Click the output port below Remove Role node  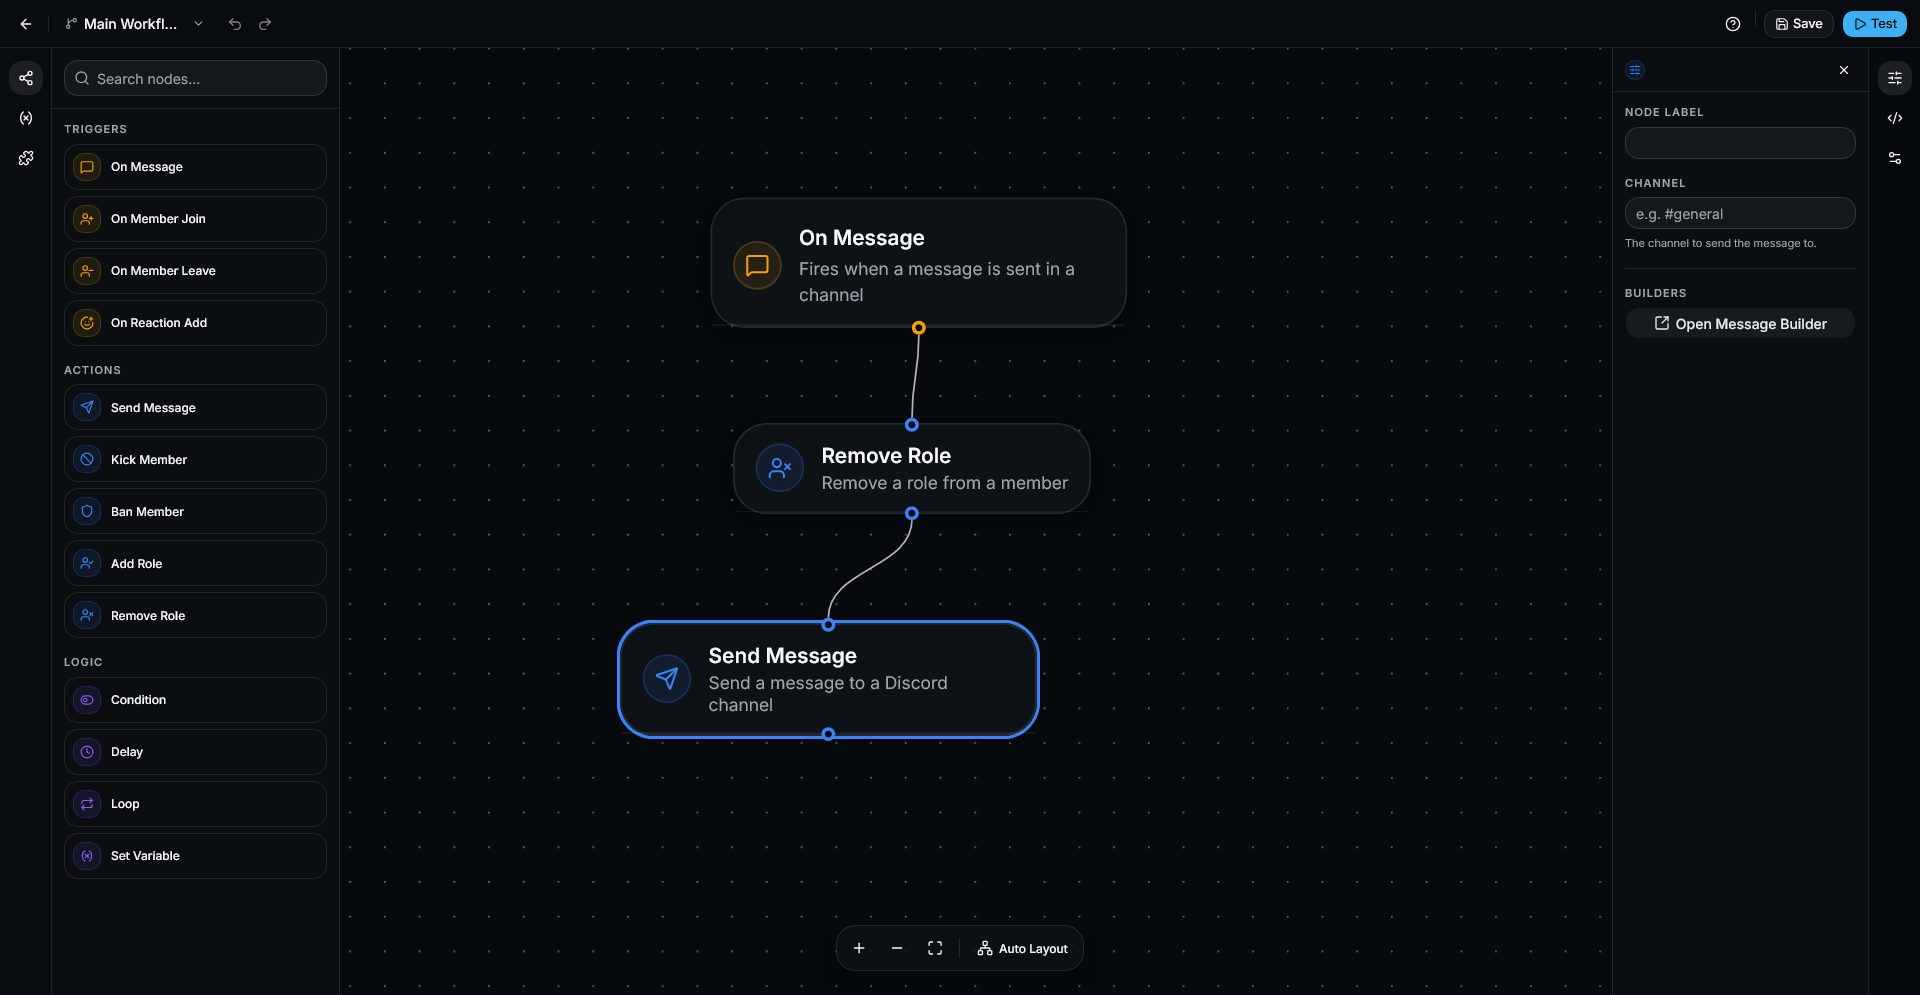[911, 513]
